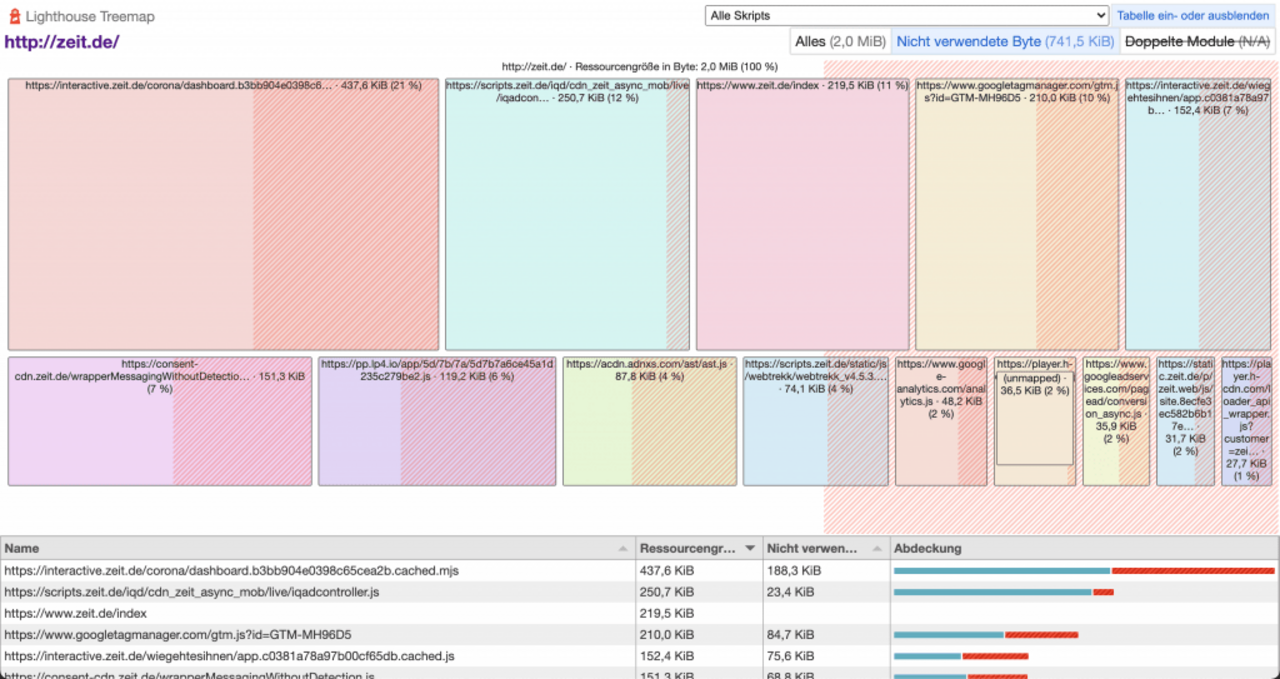This screenshot has width=1280, height=679.
Task: Toggle table with Tabelle ein- oder ausblenden
Action: (x=1192, y=16)
